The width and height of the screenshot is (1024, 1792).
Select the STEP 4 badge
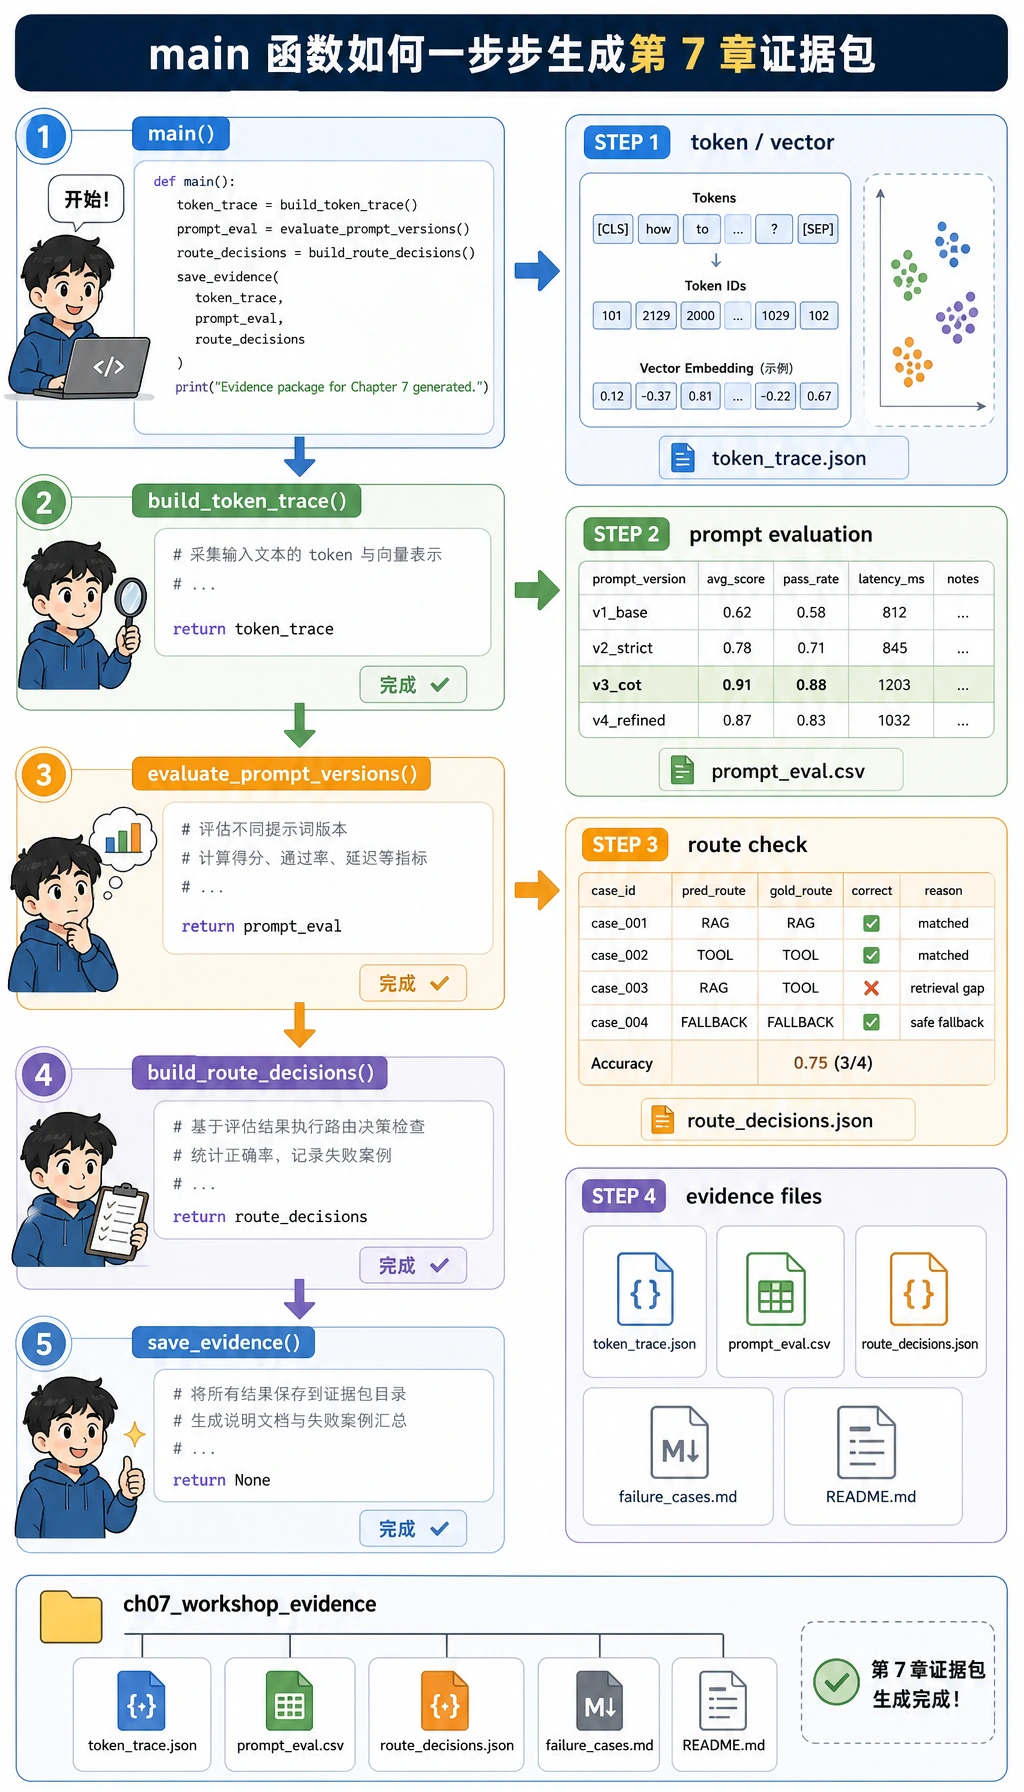point(624,1196)
